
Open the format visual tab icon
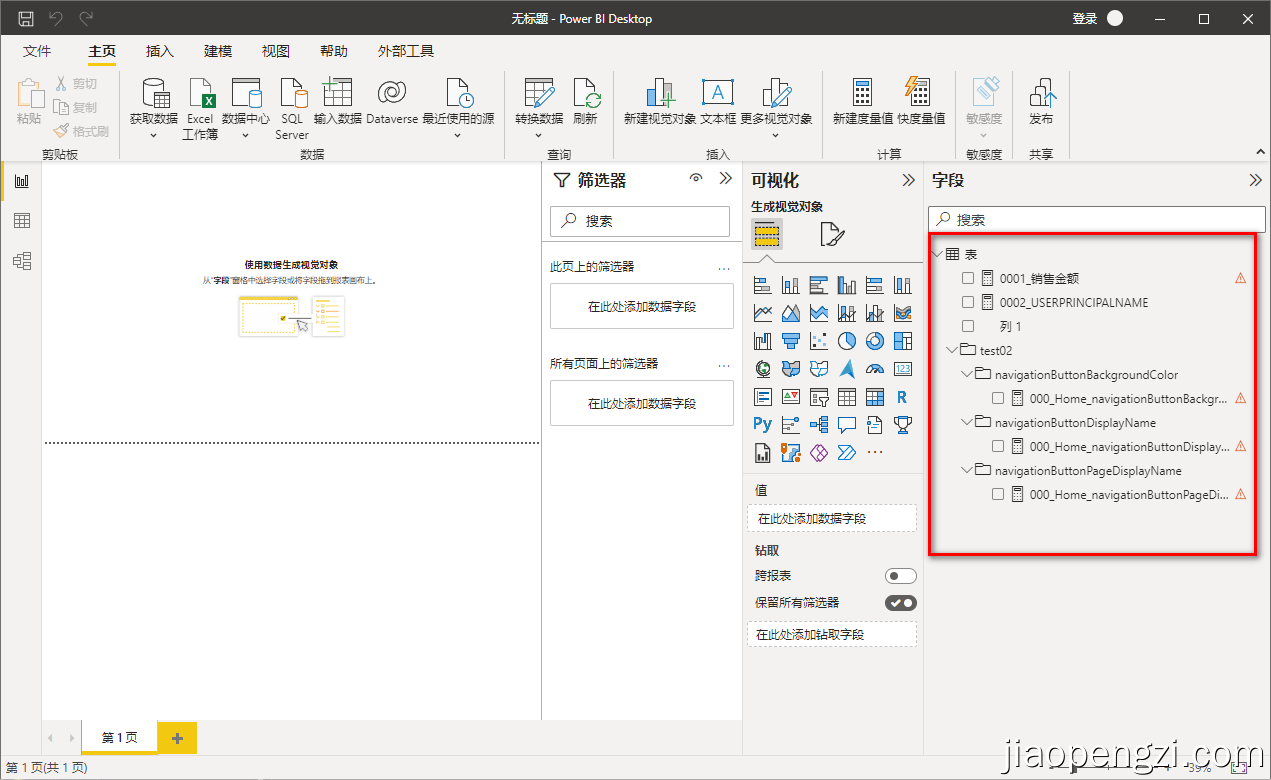[x=832, y=235]
